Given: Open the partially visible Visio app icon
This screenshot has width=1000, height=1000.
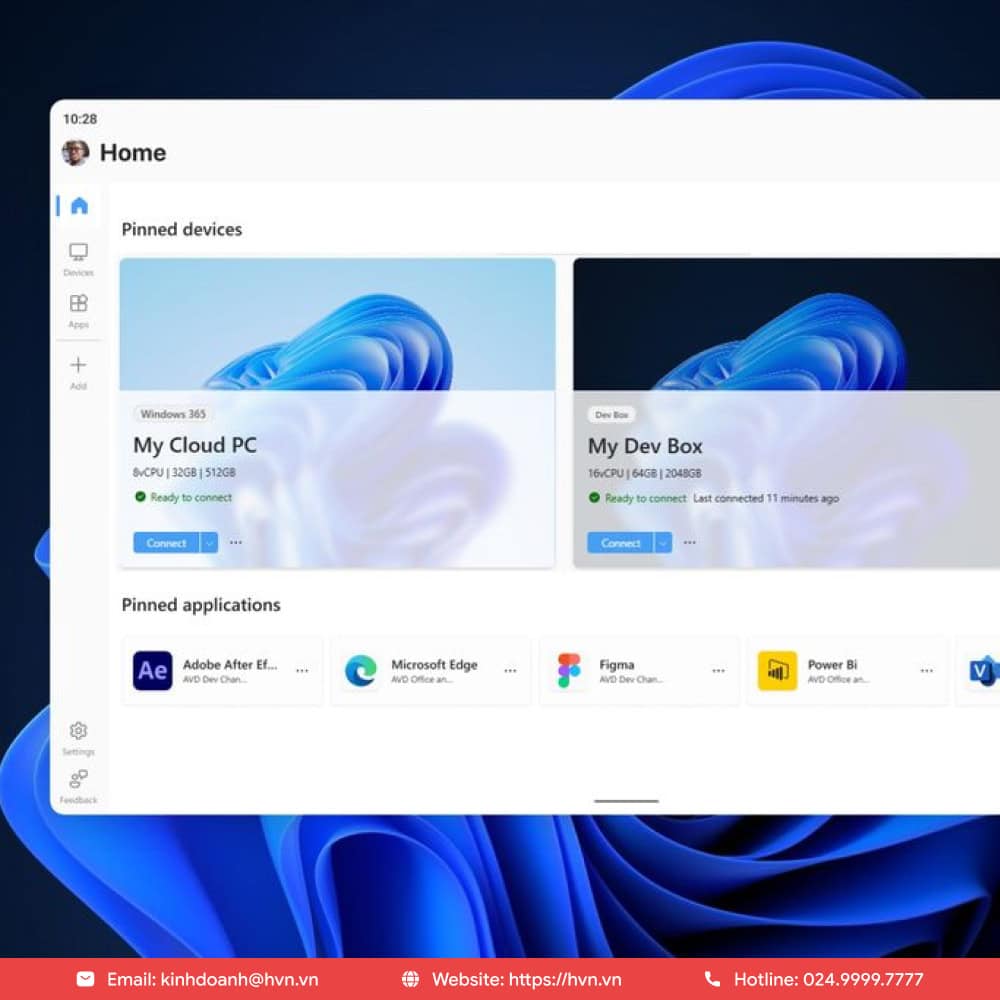Looking at the screenshot, I should tap(984, 670).
